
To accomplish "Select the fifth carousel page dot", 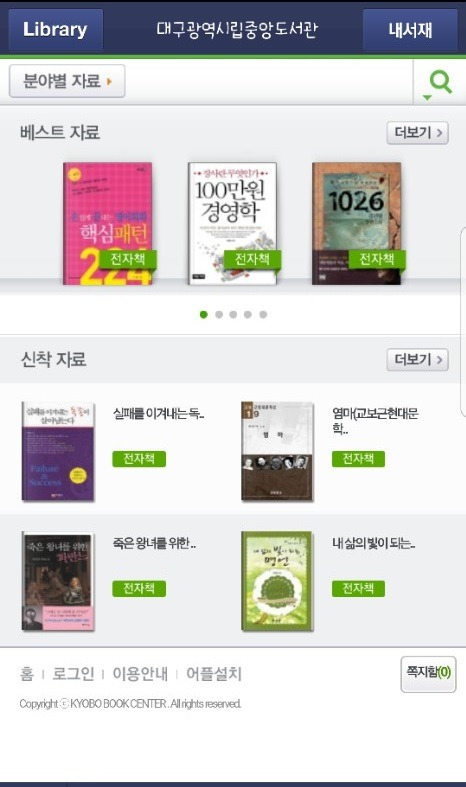I will [x=263, y=315].
